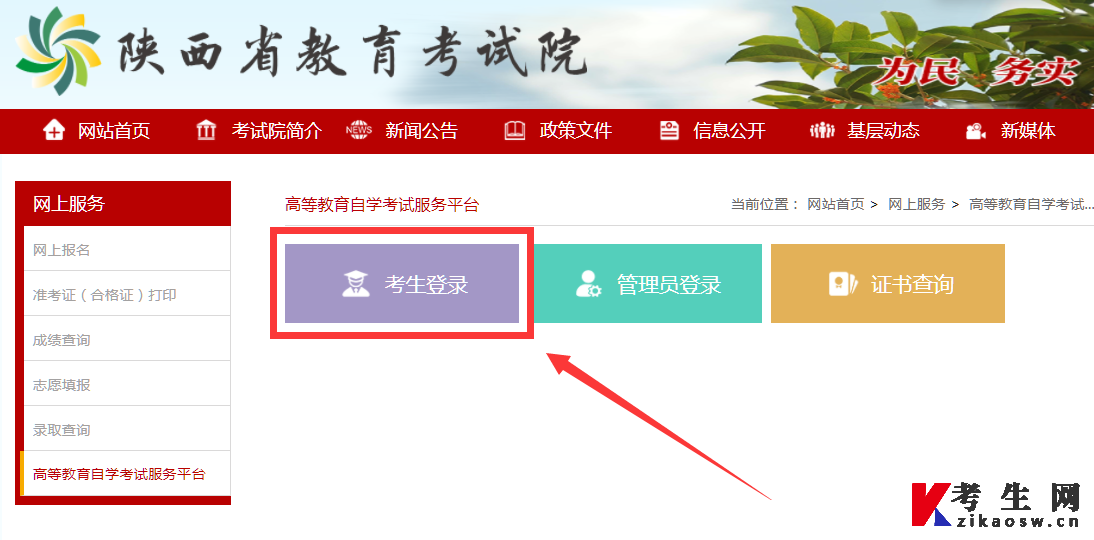Open 志愿填报 sidebar item
The height and width of the screenshot is (540, 1094).
(127, 384)
